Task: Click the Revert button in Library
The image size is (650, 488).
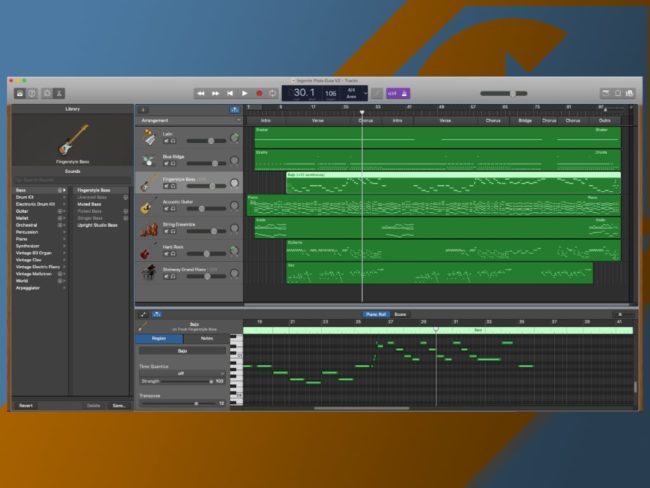Action: coord(26,405)
